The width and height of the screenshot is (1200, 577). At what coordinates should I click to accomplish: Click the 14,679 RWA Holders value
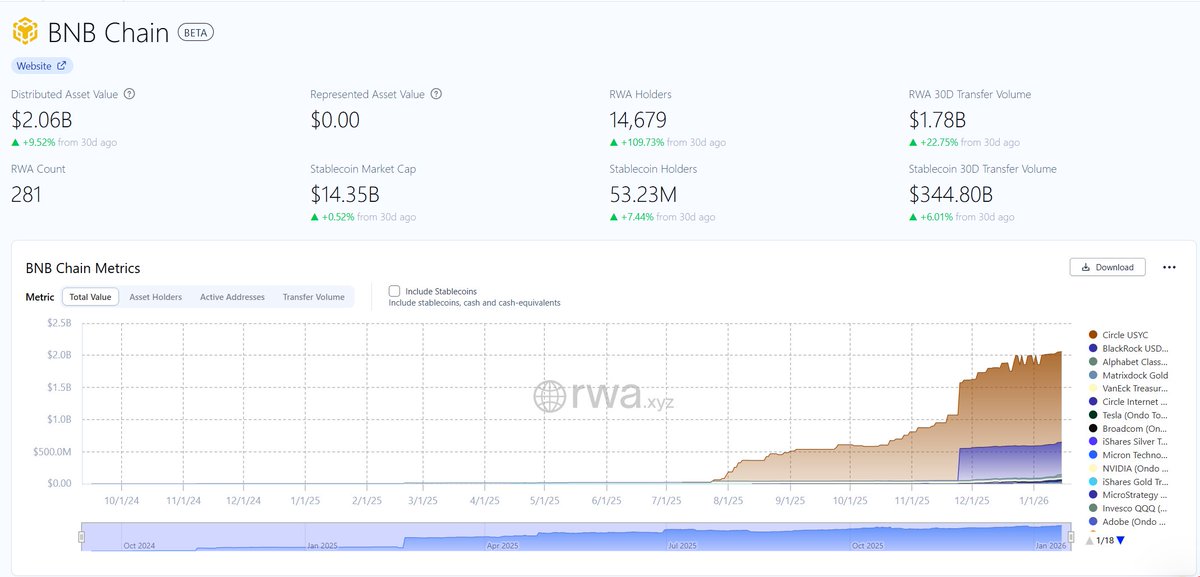pyautogui.click(x=638, y=120)
